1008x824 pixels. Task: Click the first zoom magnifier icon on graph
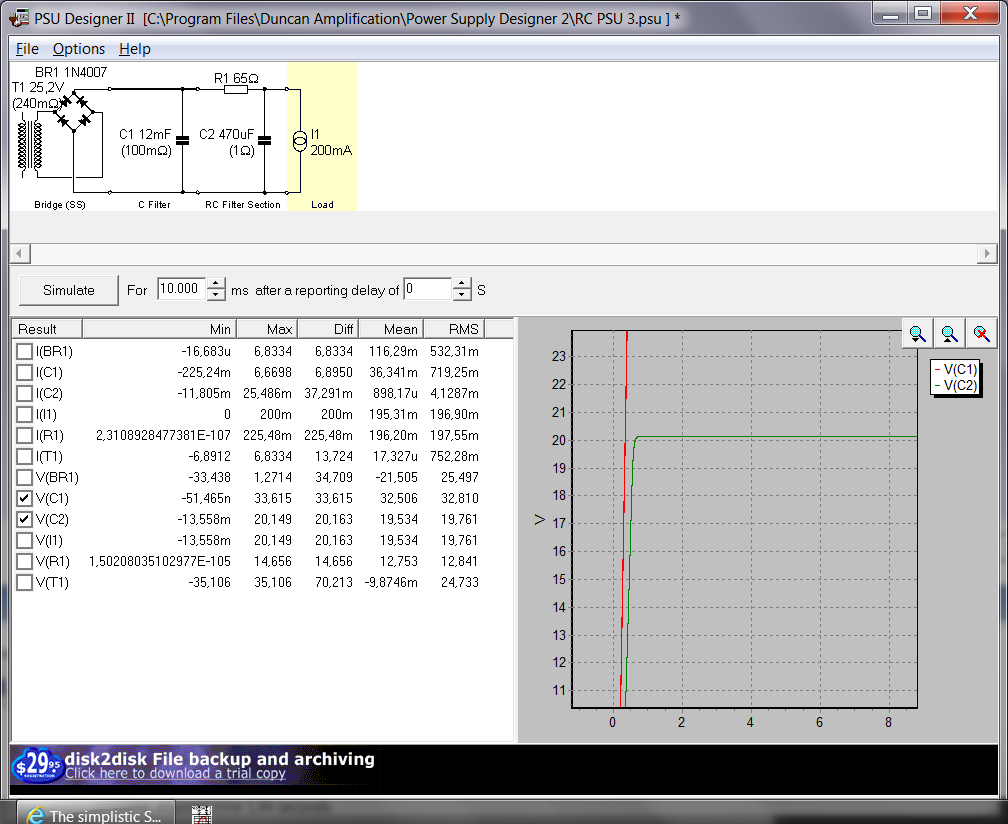917,334
